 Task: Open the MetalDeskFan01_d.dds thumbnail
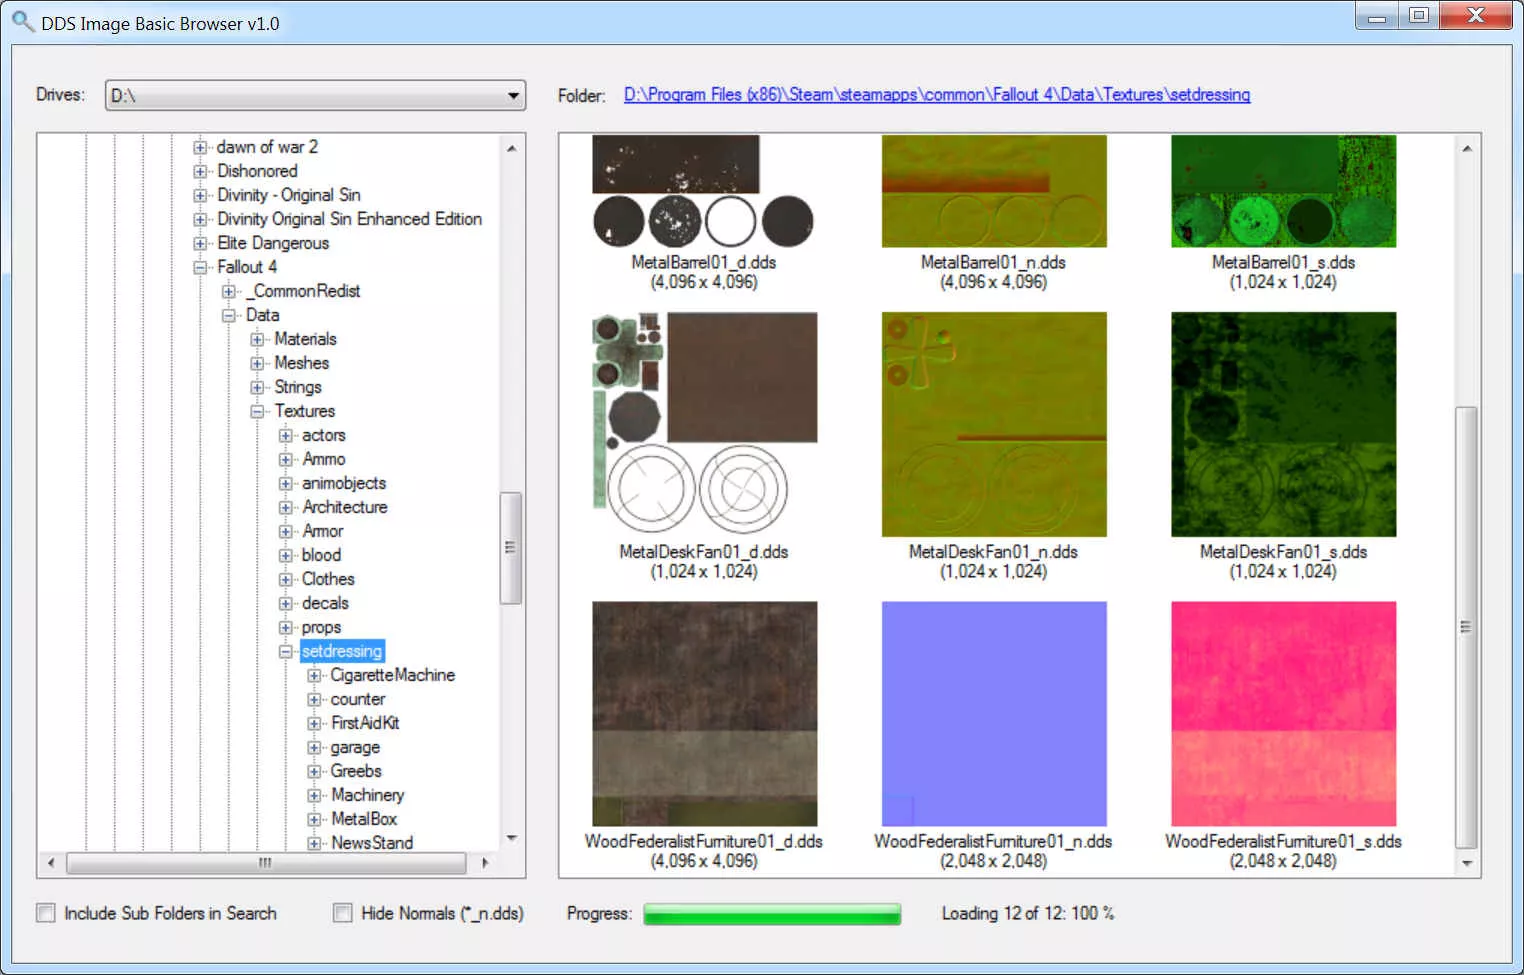pyautogui.click(x=705, y=424)
